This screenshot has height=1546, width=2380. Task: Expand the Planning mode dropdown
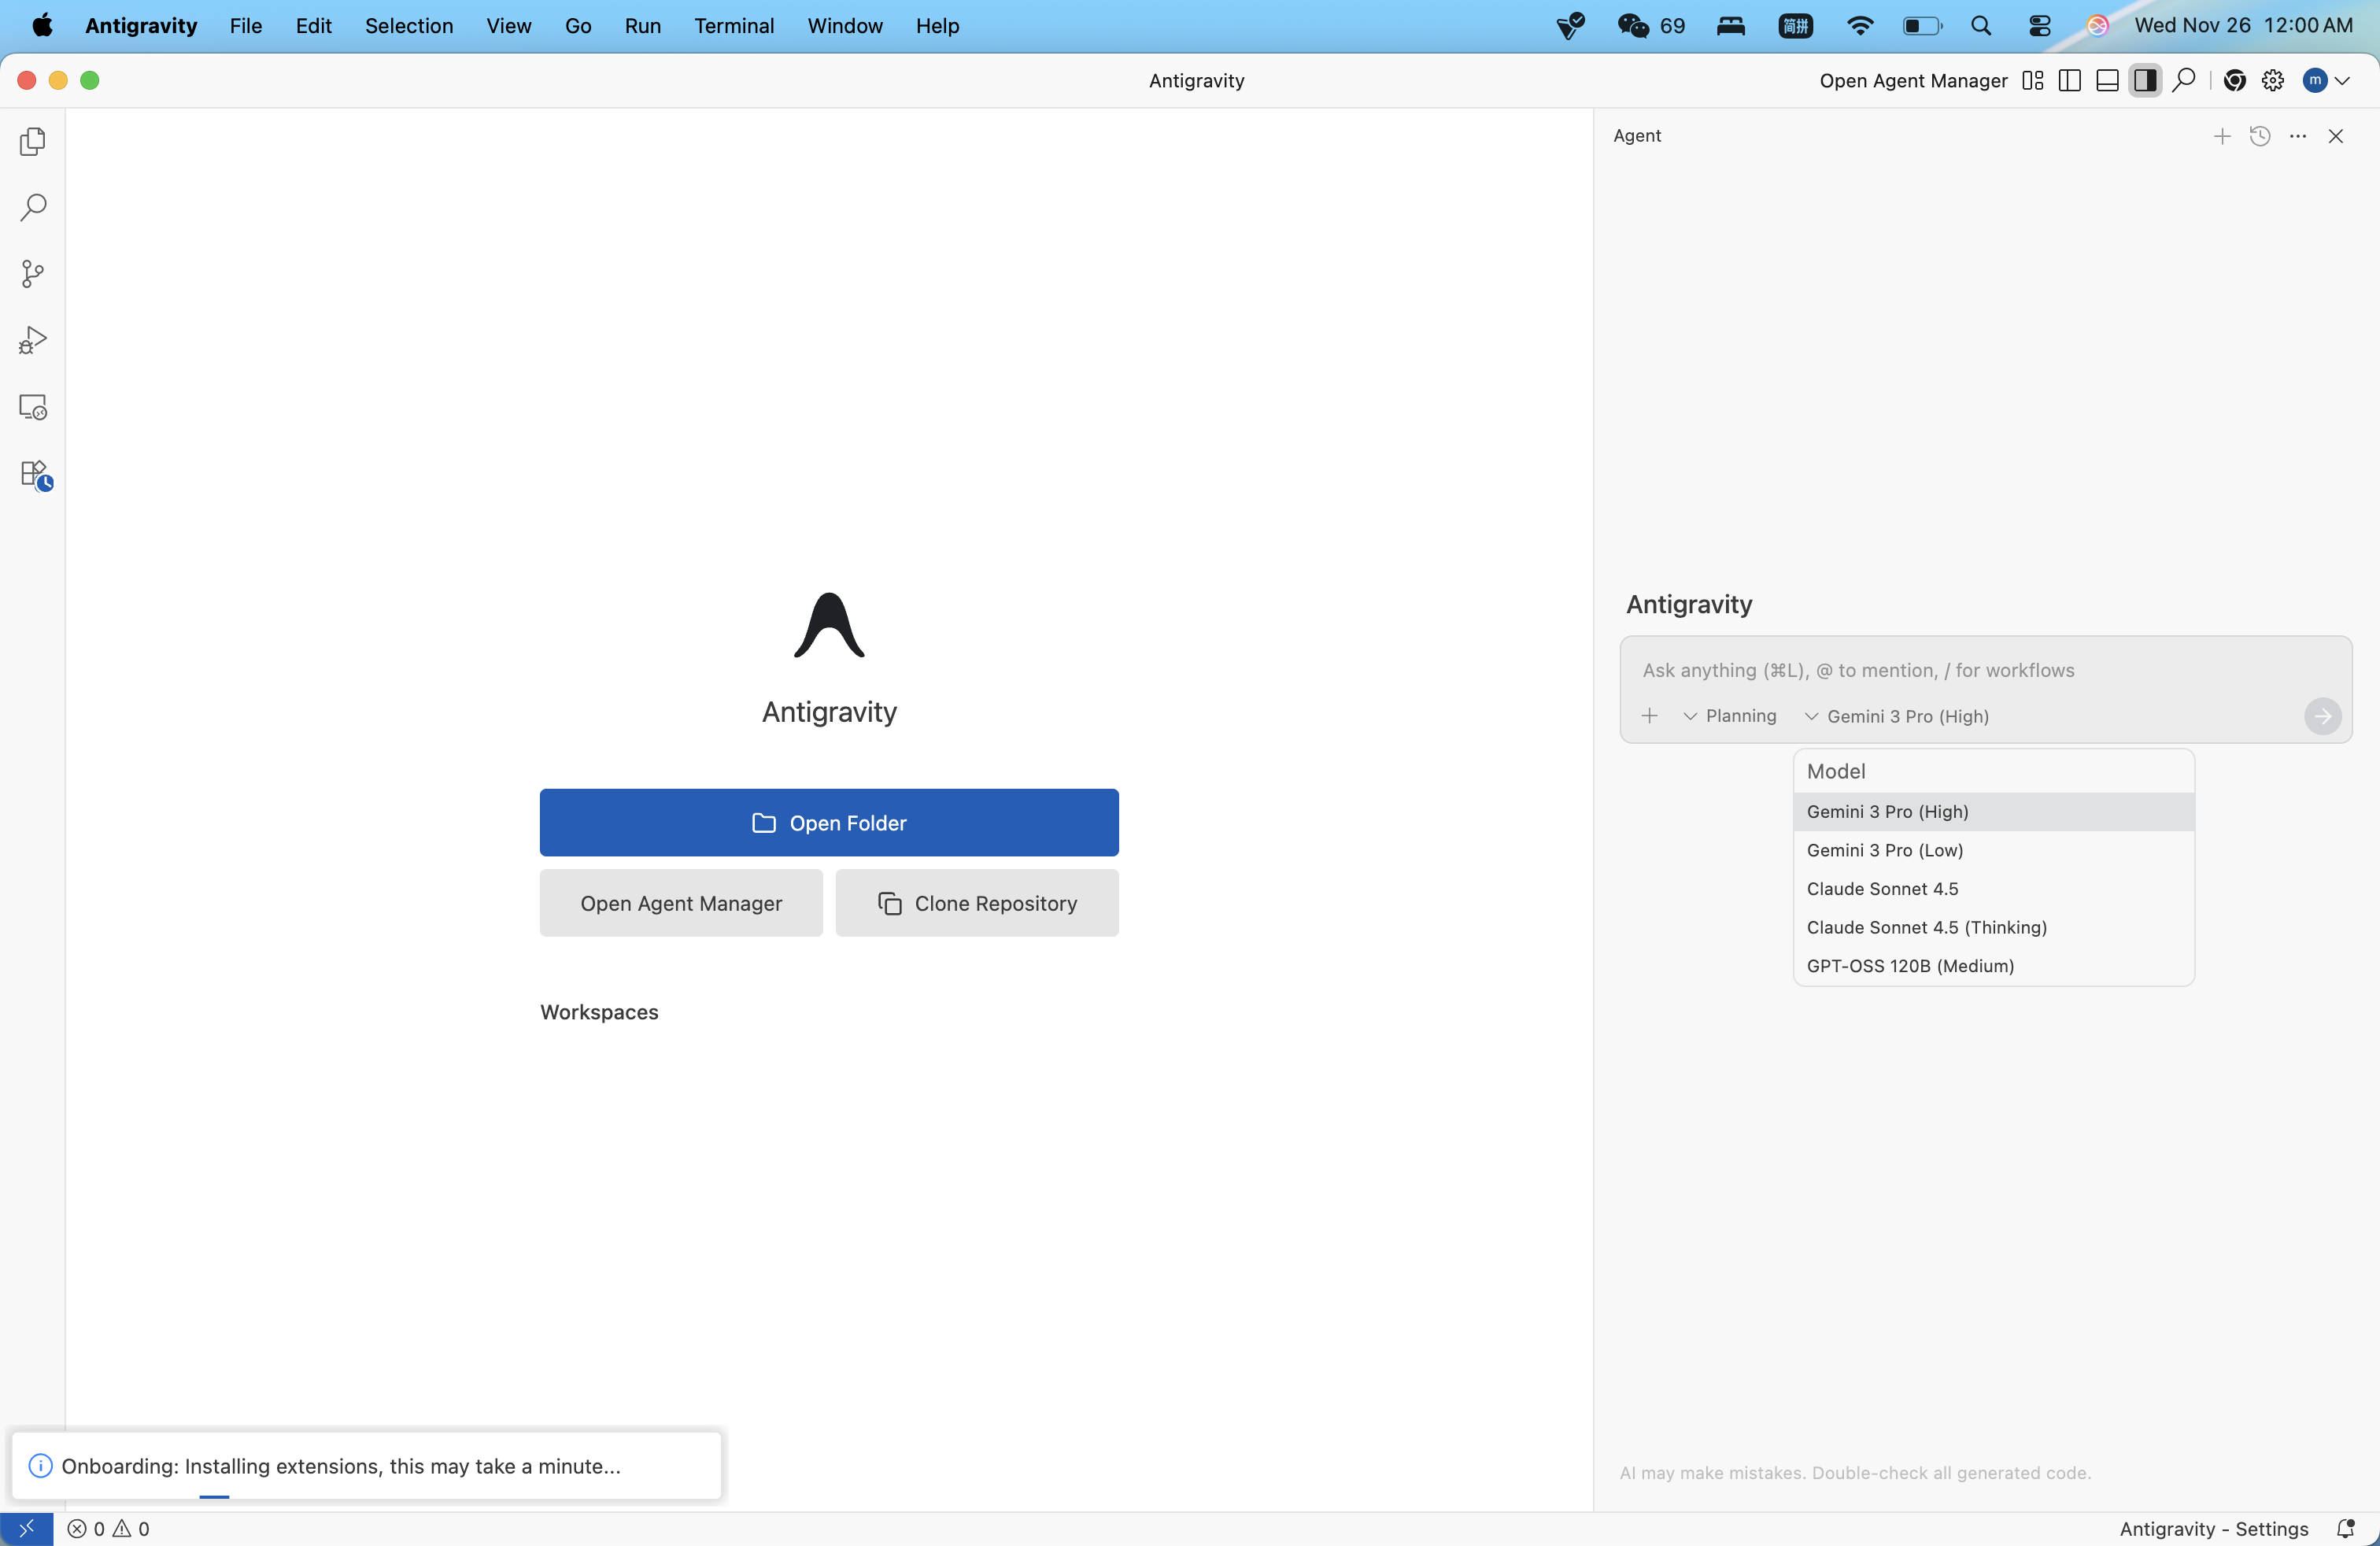pos(1730,716)
